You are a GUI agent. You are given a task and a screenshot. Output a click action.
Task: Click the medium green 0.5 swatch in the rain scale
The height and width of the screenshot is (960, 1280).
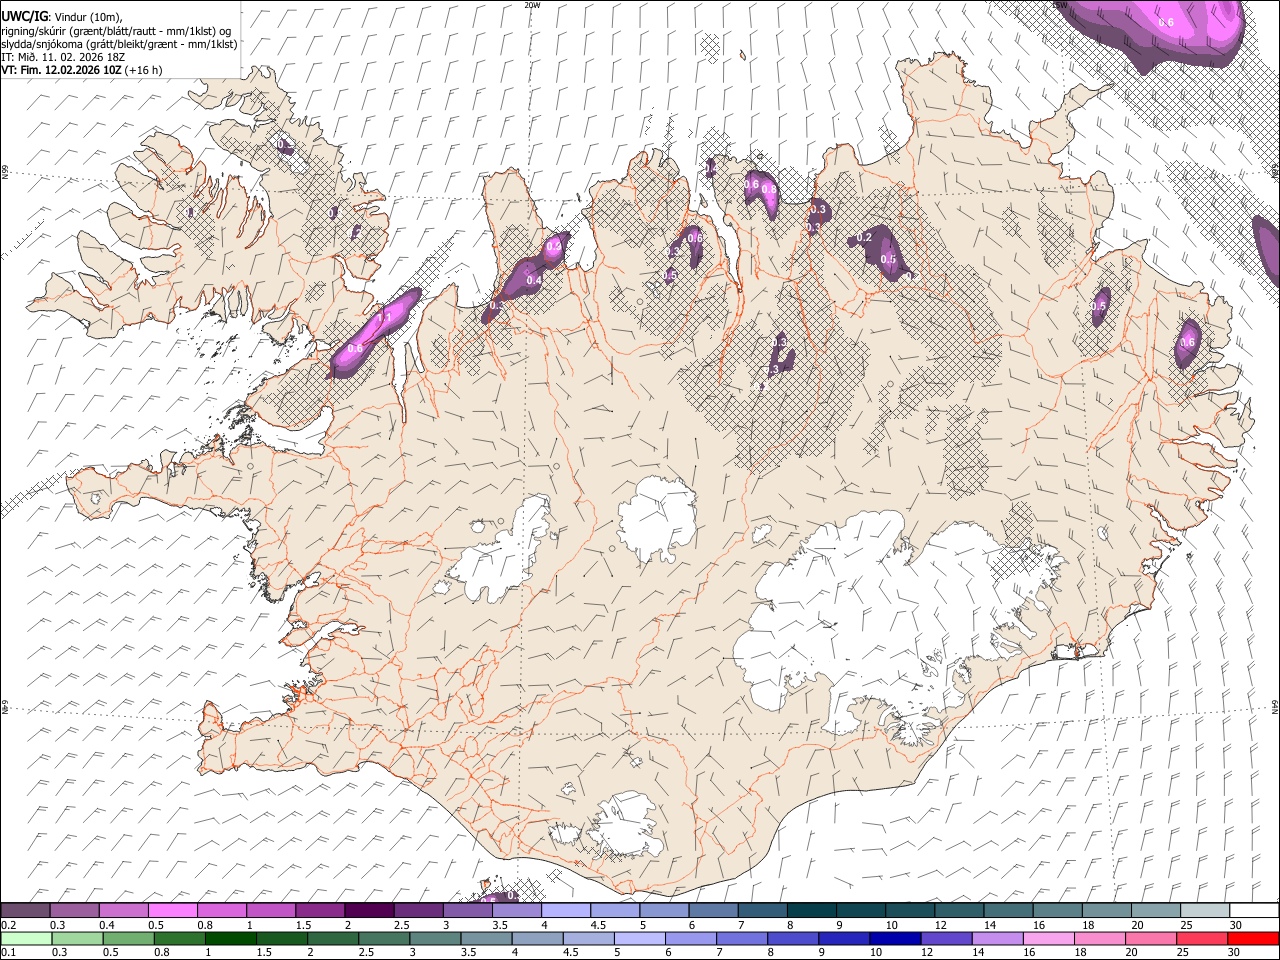(129, 938)
